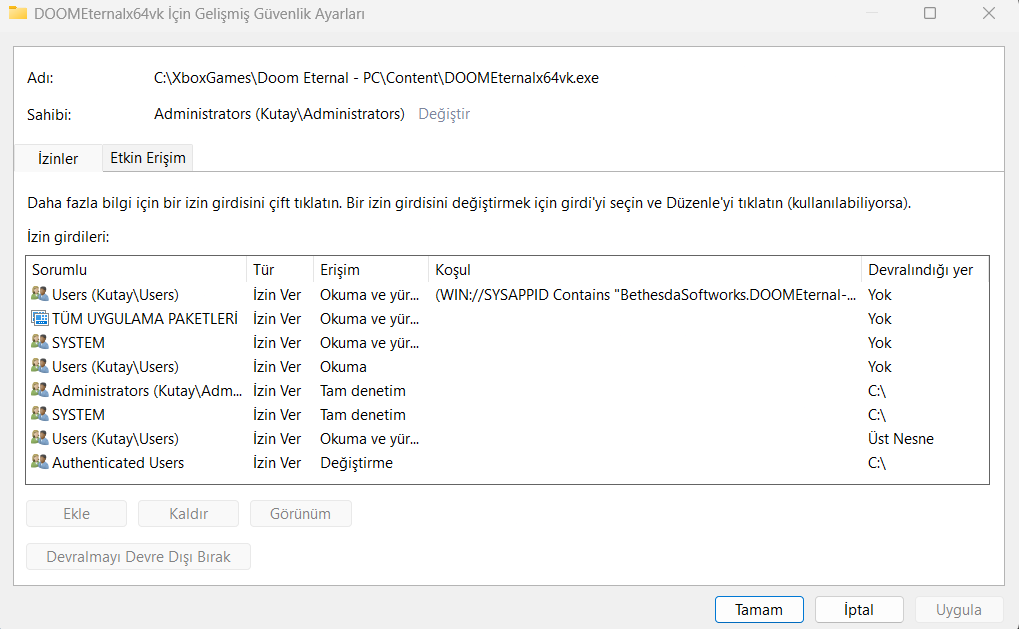Click the folder icon in the title bar
Screen dimensions: 1019x629
[18, 12]
